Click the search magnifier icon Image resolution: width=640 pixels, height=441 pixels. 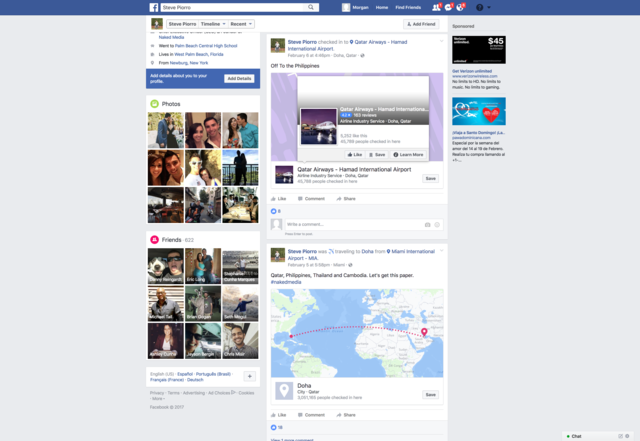click(311, 7)
